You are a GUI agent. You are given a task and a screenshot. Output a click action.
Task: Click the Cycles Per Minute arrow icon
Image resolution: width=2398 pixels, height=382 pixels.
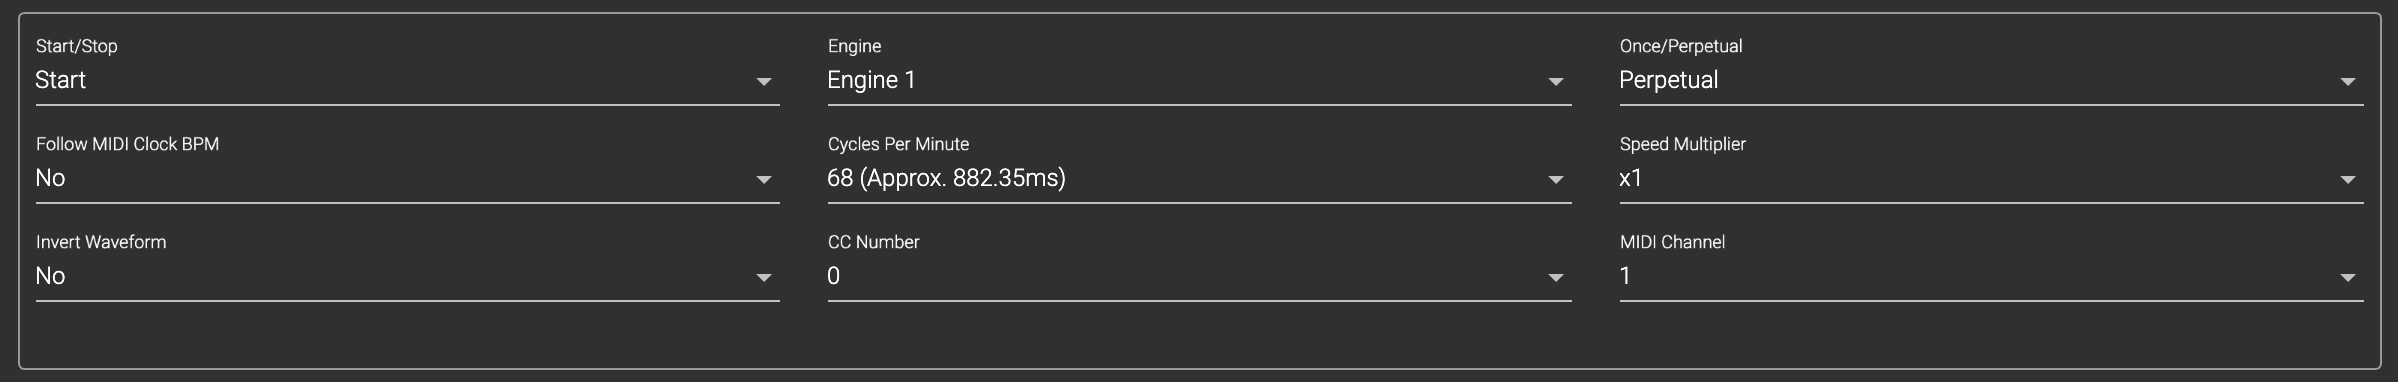pyautogui.click(x=1555, y=180)
